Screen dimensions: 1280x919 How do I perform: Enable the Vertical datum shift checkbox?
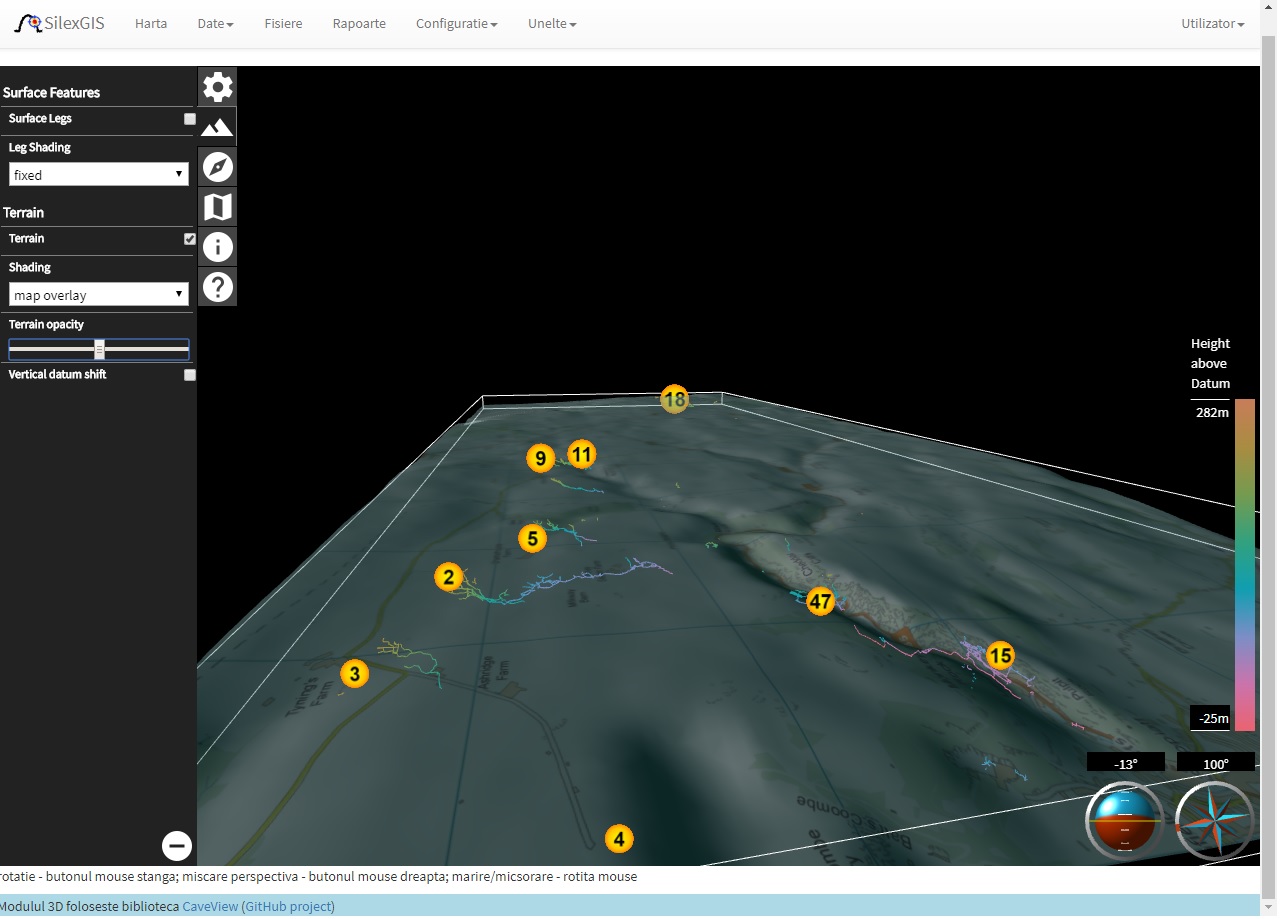tap(190, 375)
